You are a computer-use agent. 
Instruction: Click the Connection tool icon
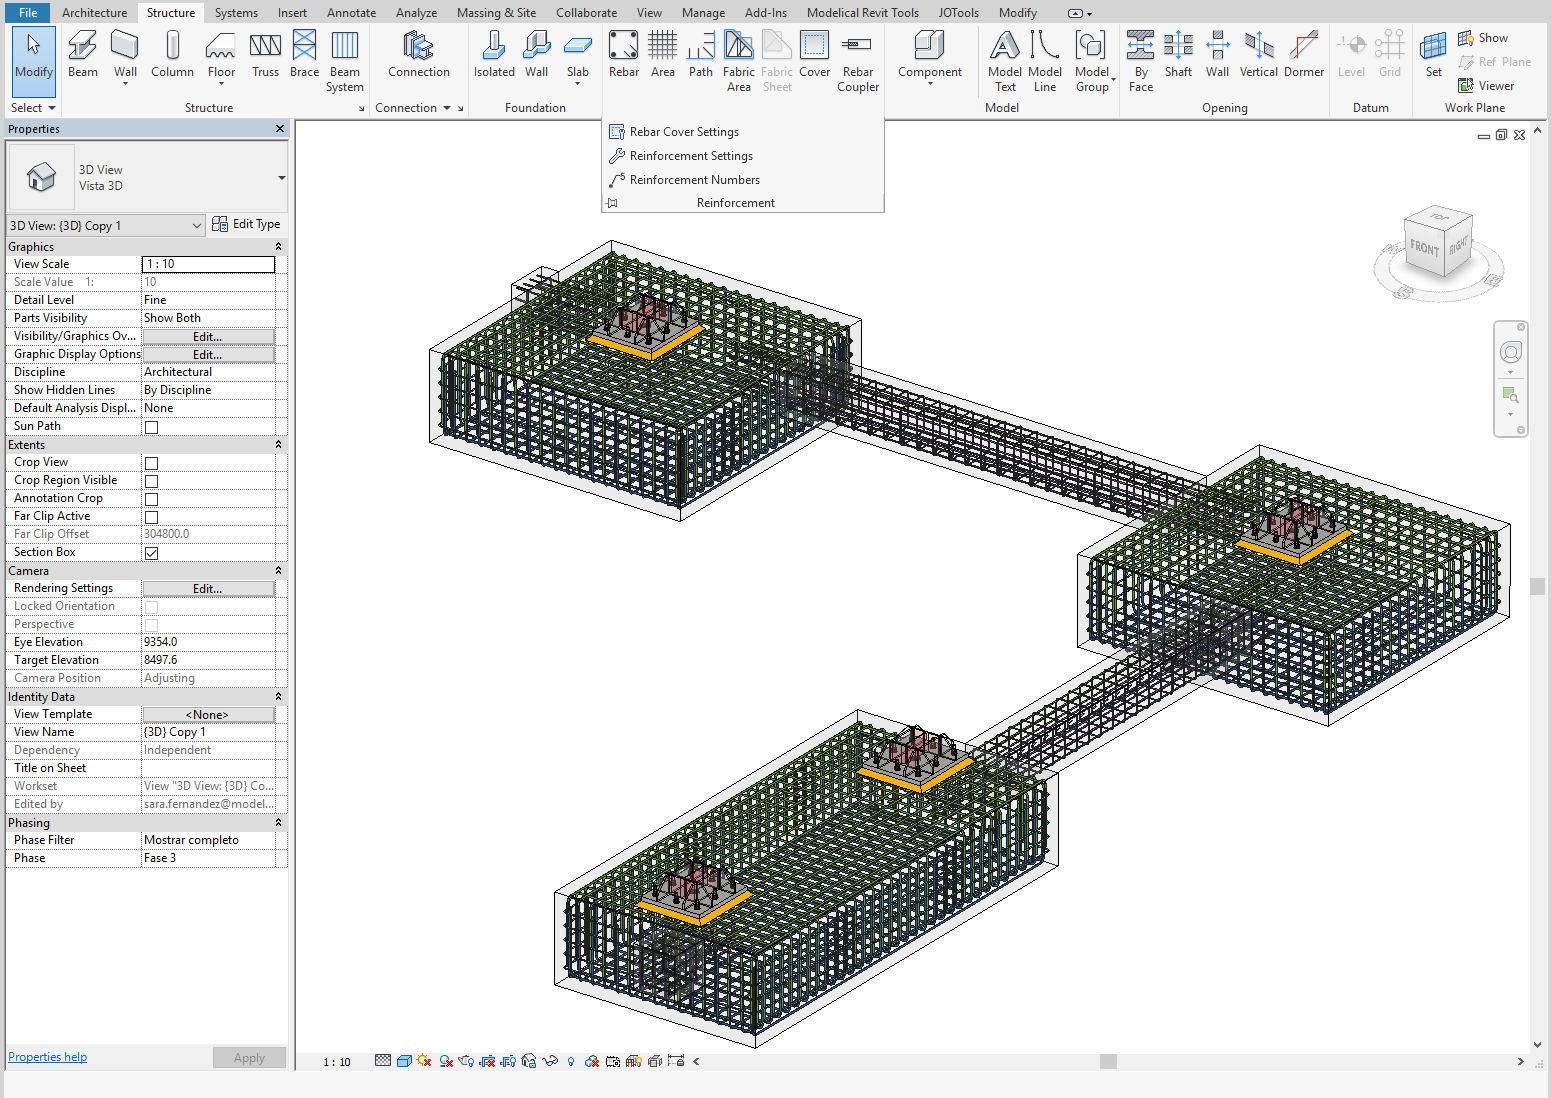click(x=418, y=45)
